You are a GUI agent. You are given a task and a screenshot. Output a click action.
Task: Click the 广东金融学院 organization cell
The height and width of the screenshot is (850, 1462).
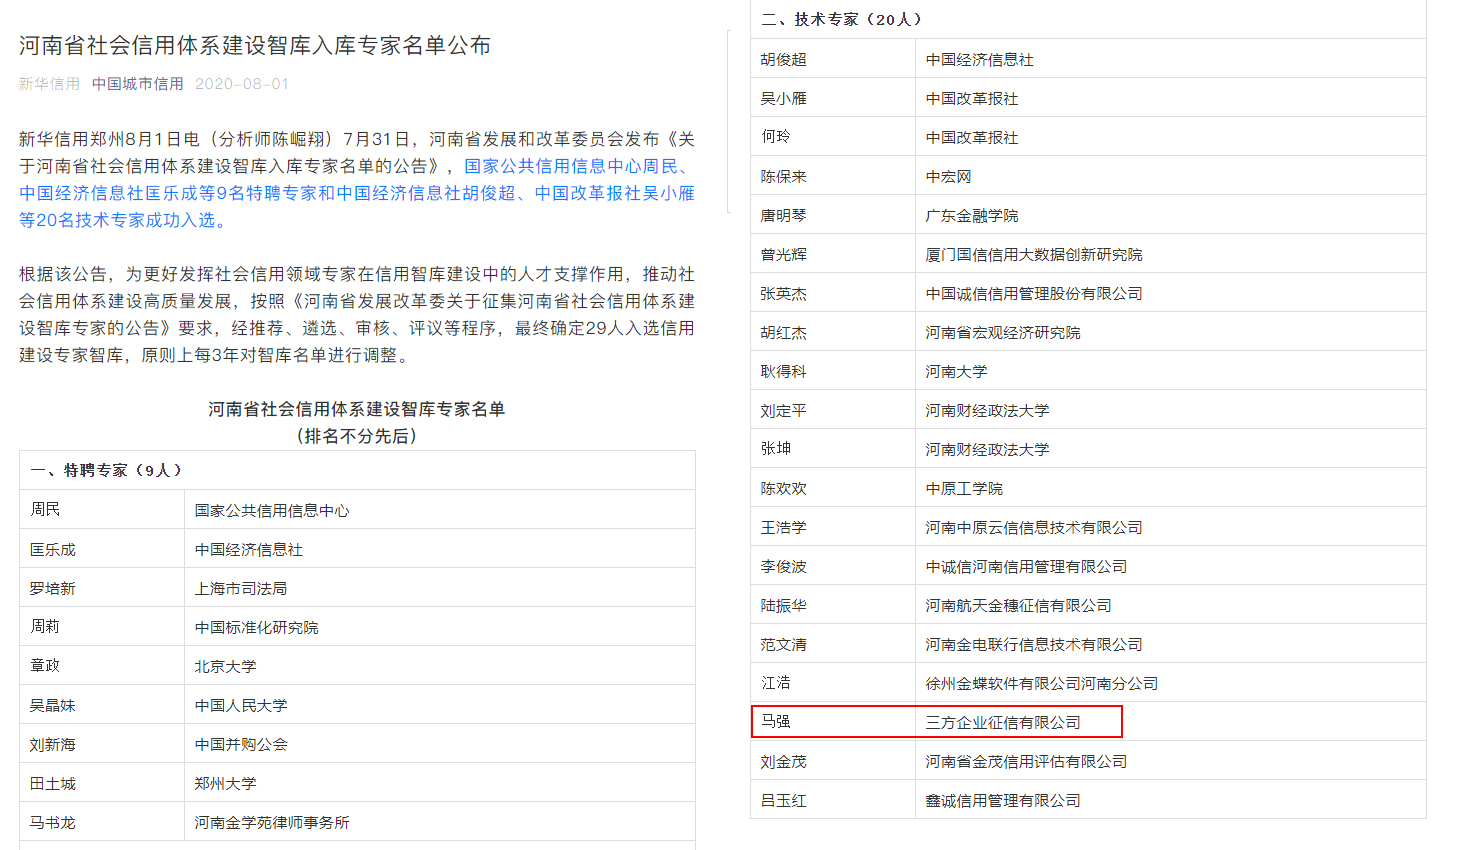[x=972, y=216]
